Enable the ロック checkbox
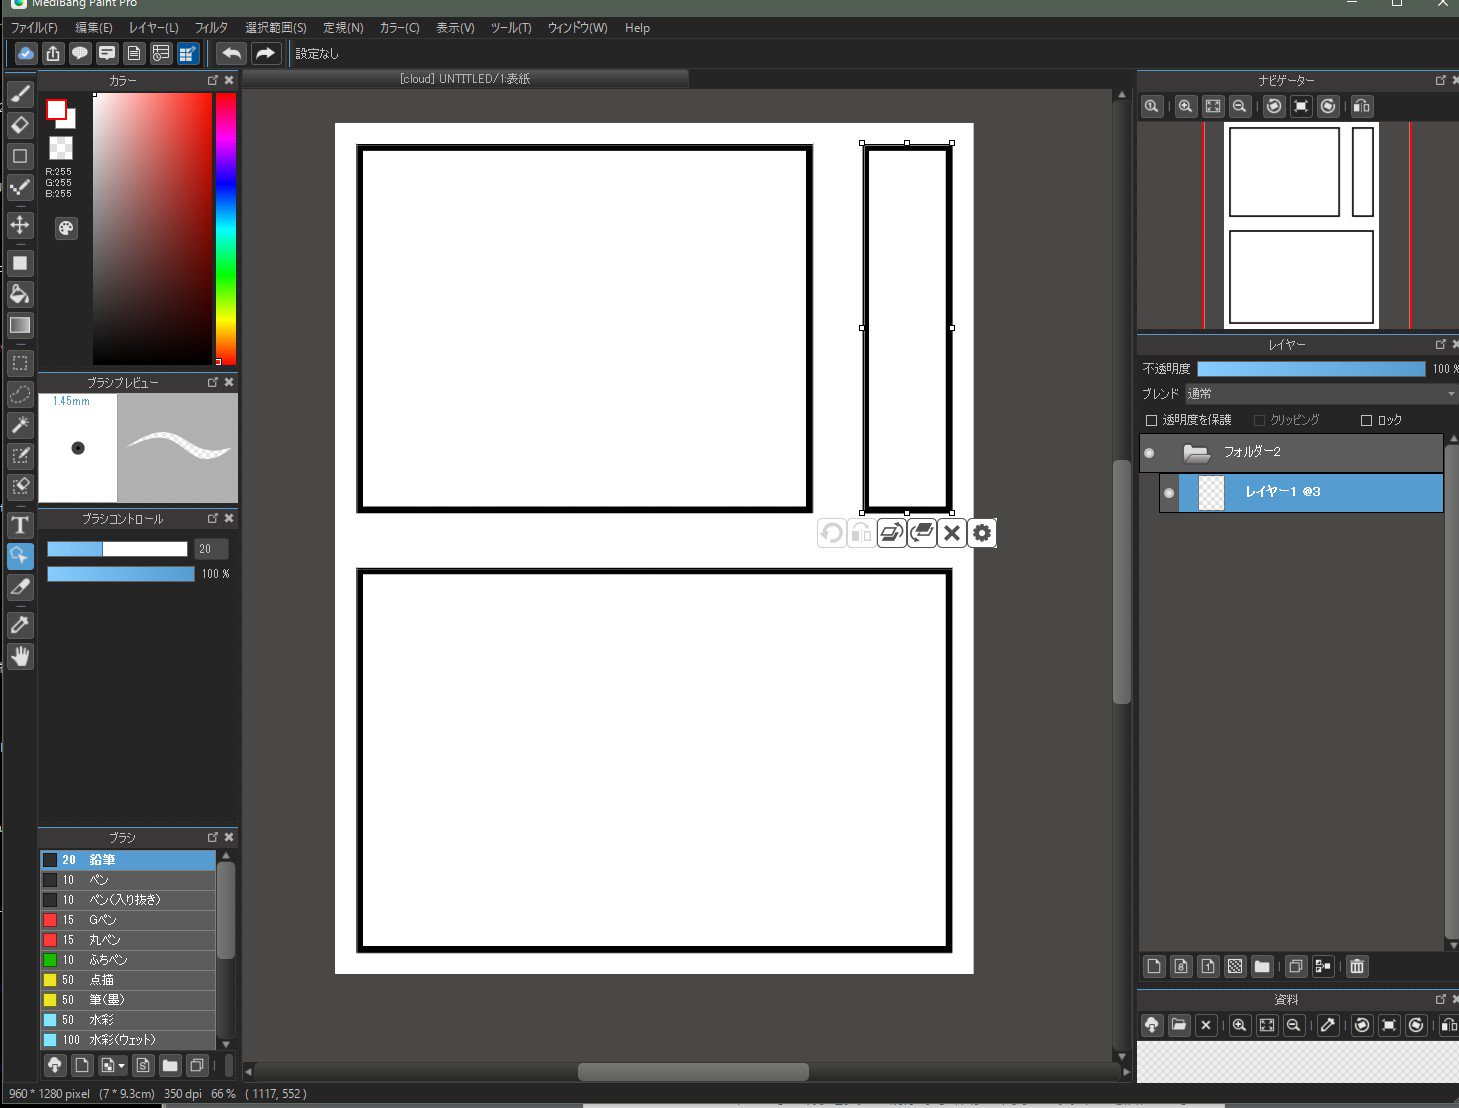The width and height of the screenshot is (1459, 1108). point(1366,420)
